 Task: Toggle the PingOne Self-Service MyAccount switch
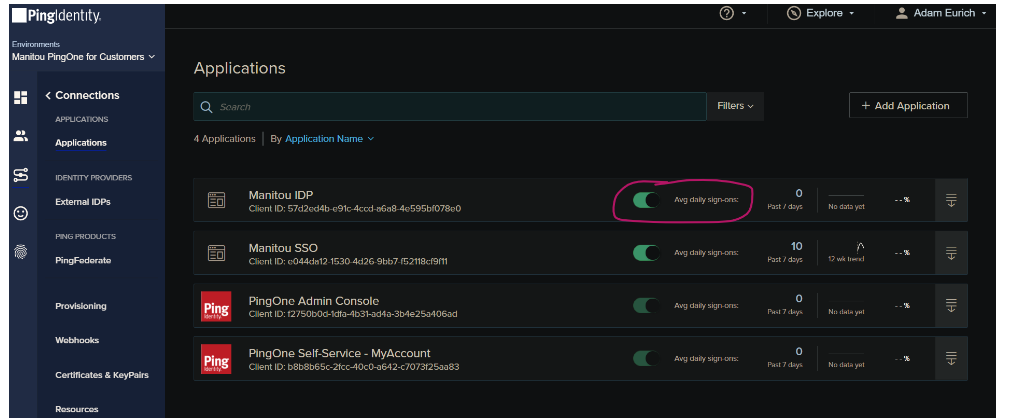click(x=646, y=358)
